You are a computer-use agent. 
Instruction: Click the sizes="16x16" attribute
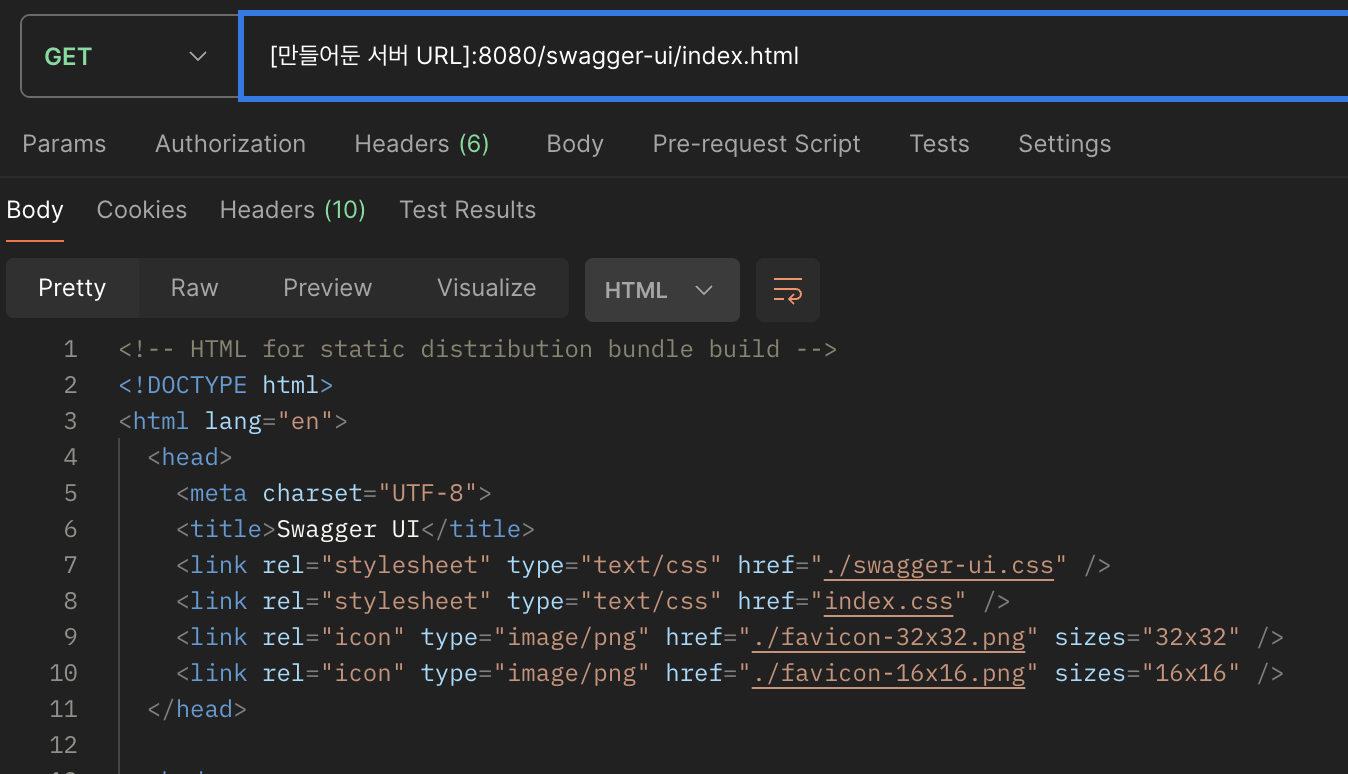click(x=1147, y=673)
